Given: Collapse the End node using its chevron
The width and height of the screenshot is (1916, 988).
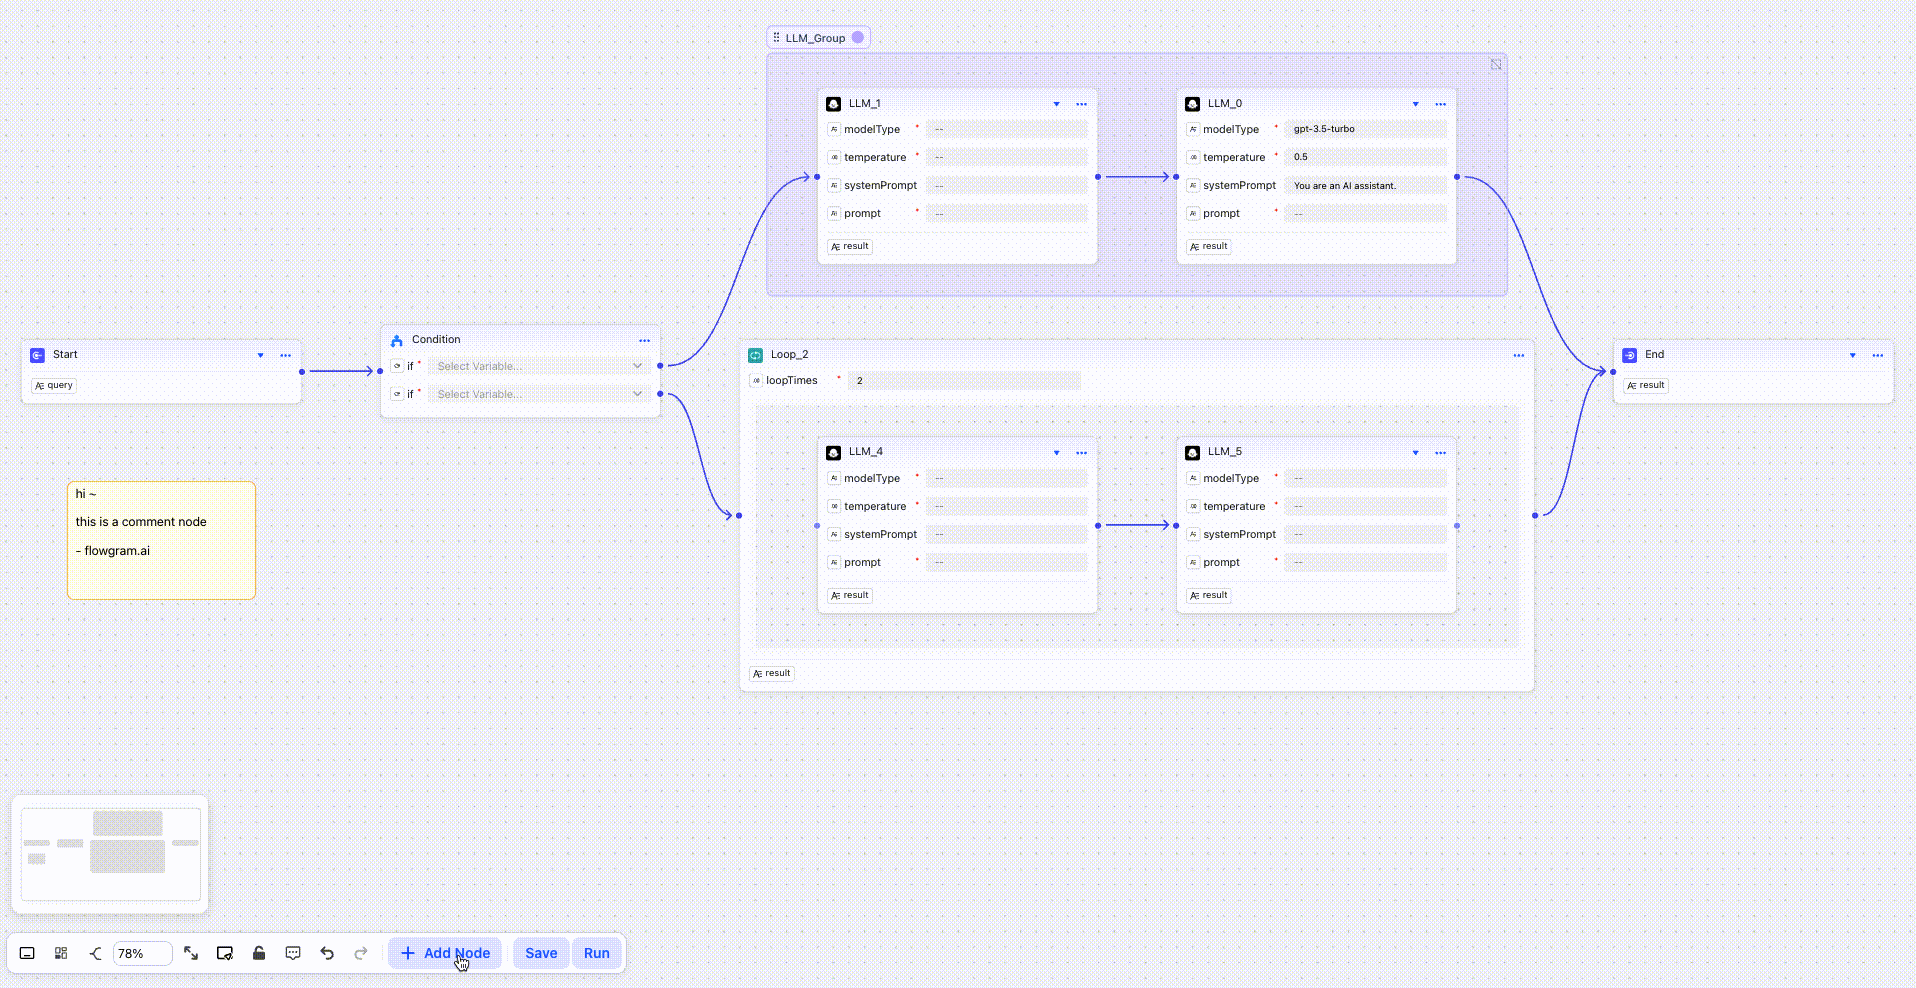Looking at the screenshot, I should coord(1850,354).
